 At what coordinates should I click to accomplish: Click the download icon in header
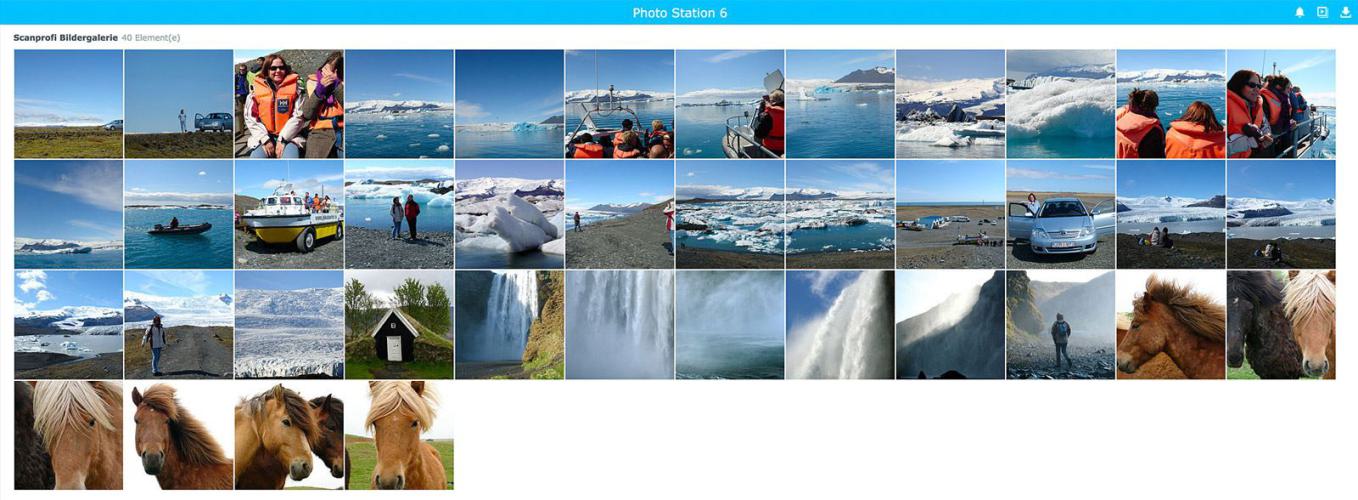pos(1345,12)
